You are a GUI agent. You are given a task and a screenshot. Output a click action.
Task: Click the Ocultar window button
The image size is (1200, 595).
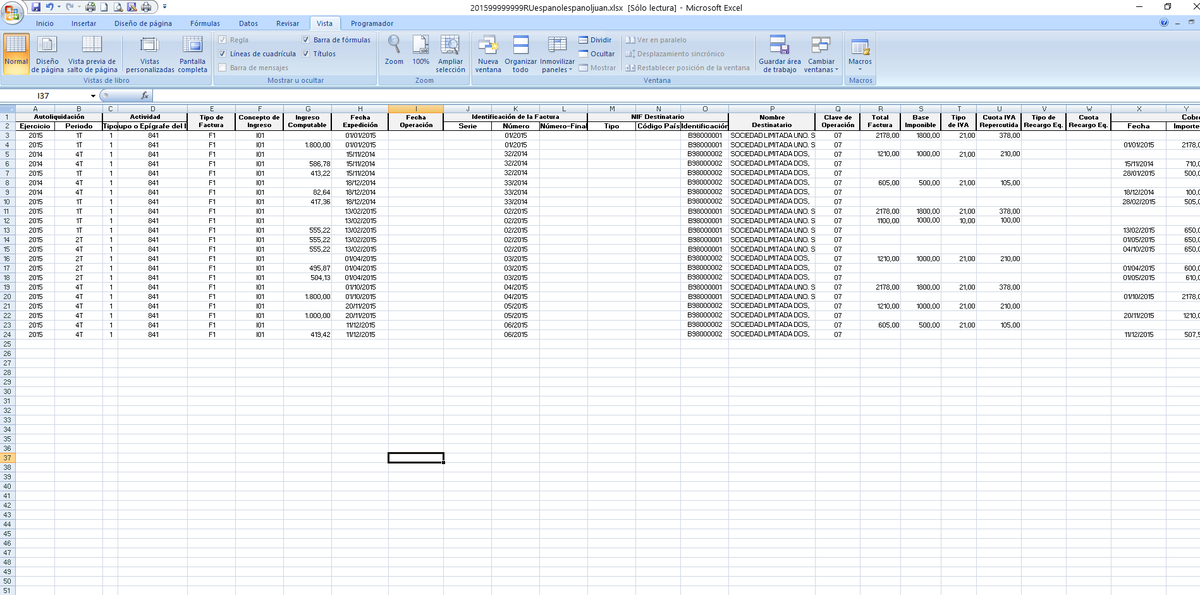tap(597, 54)
